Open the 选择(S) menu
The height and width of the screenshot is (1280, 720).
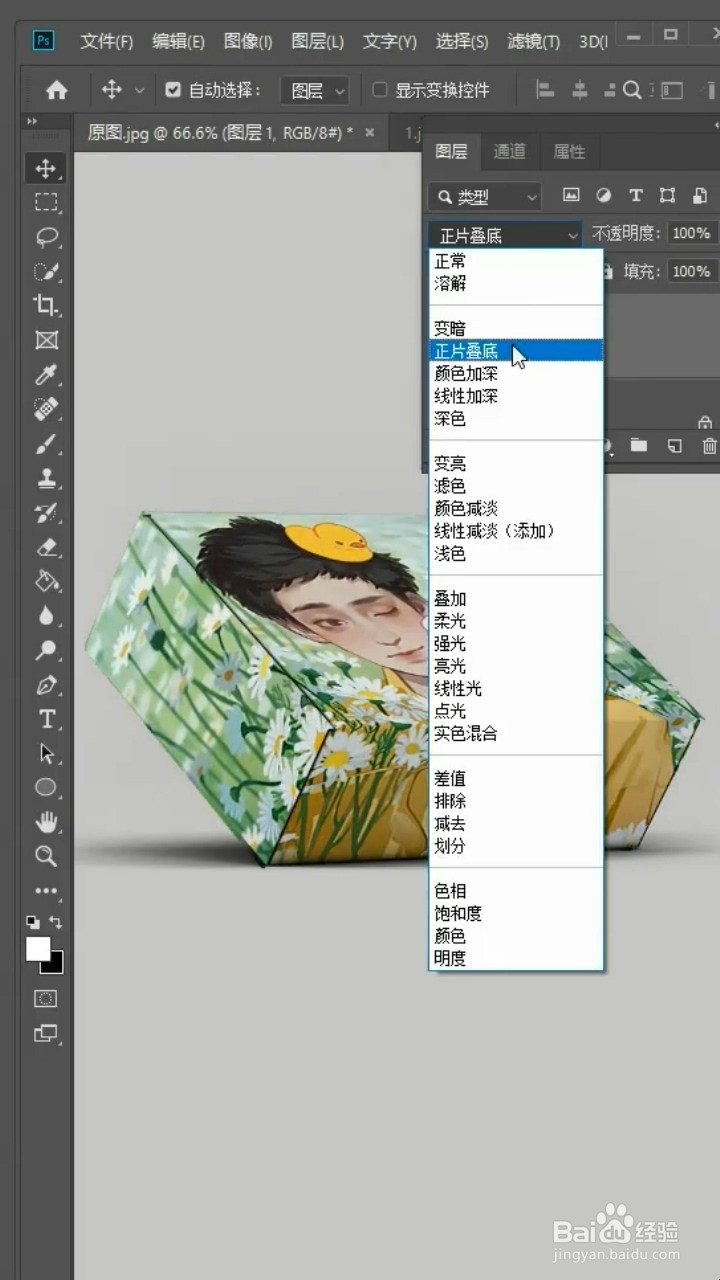coord(462,41)
